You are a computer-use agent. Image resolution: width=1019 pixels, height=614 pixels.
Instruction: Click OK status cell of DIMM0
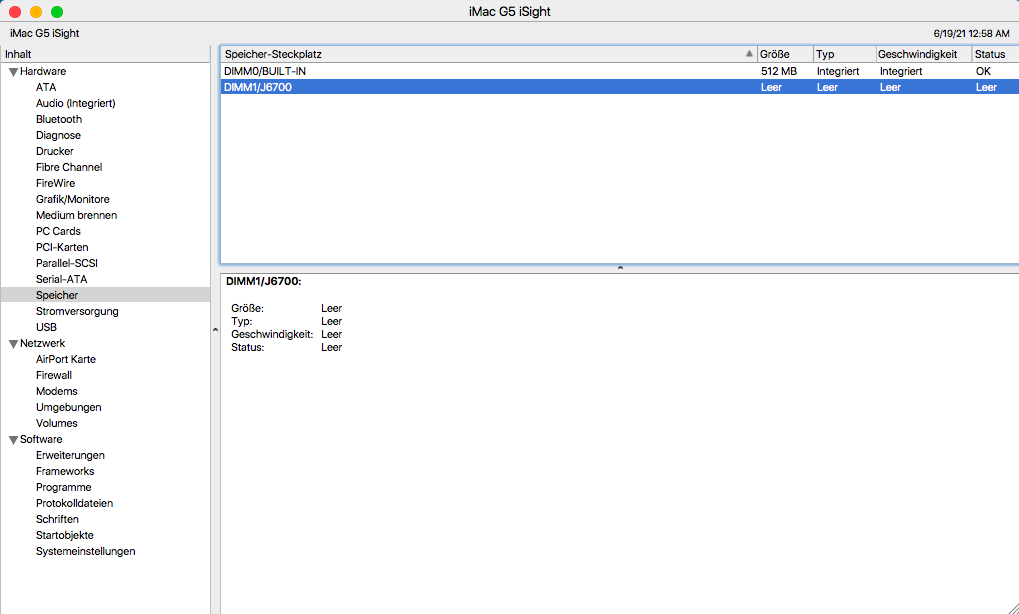983,71
